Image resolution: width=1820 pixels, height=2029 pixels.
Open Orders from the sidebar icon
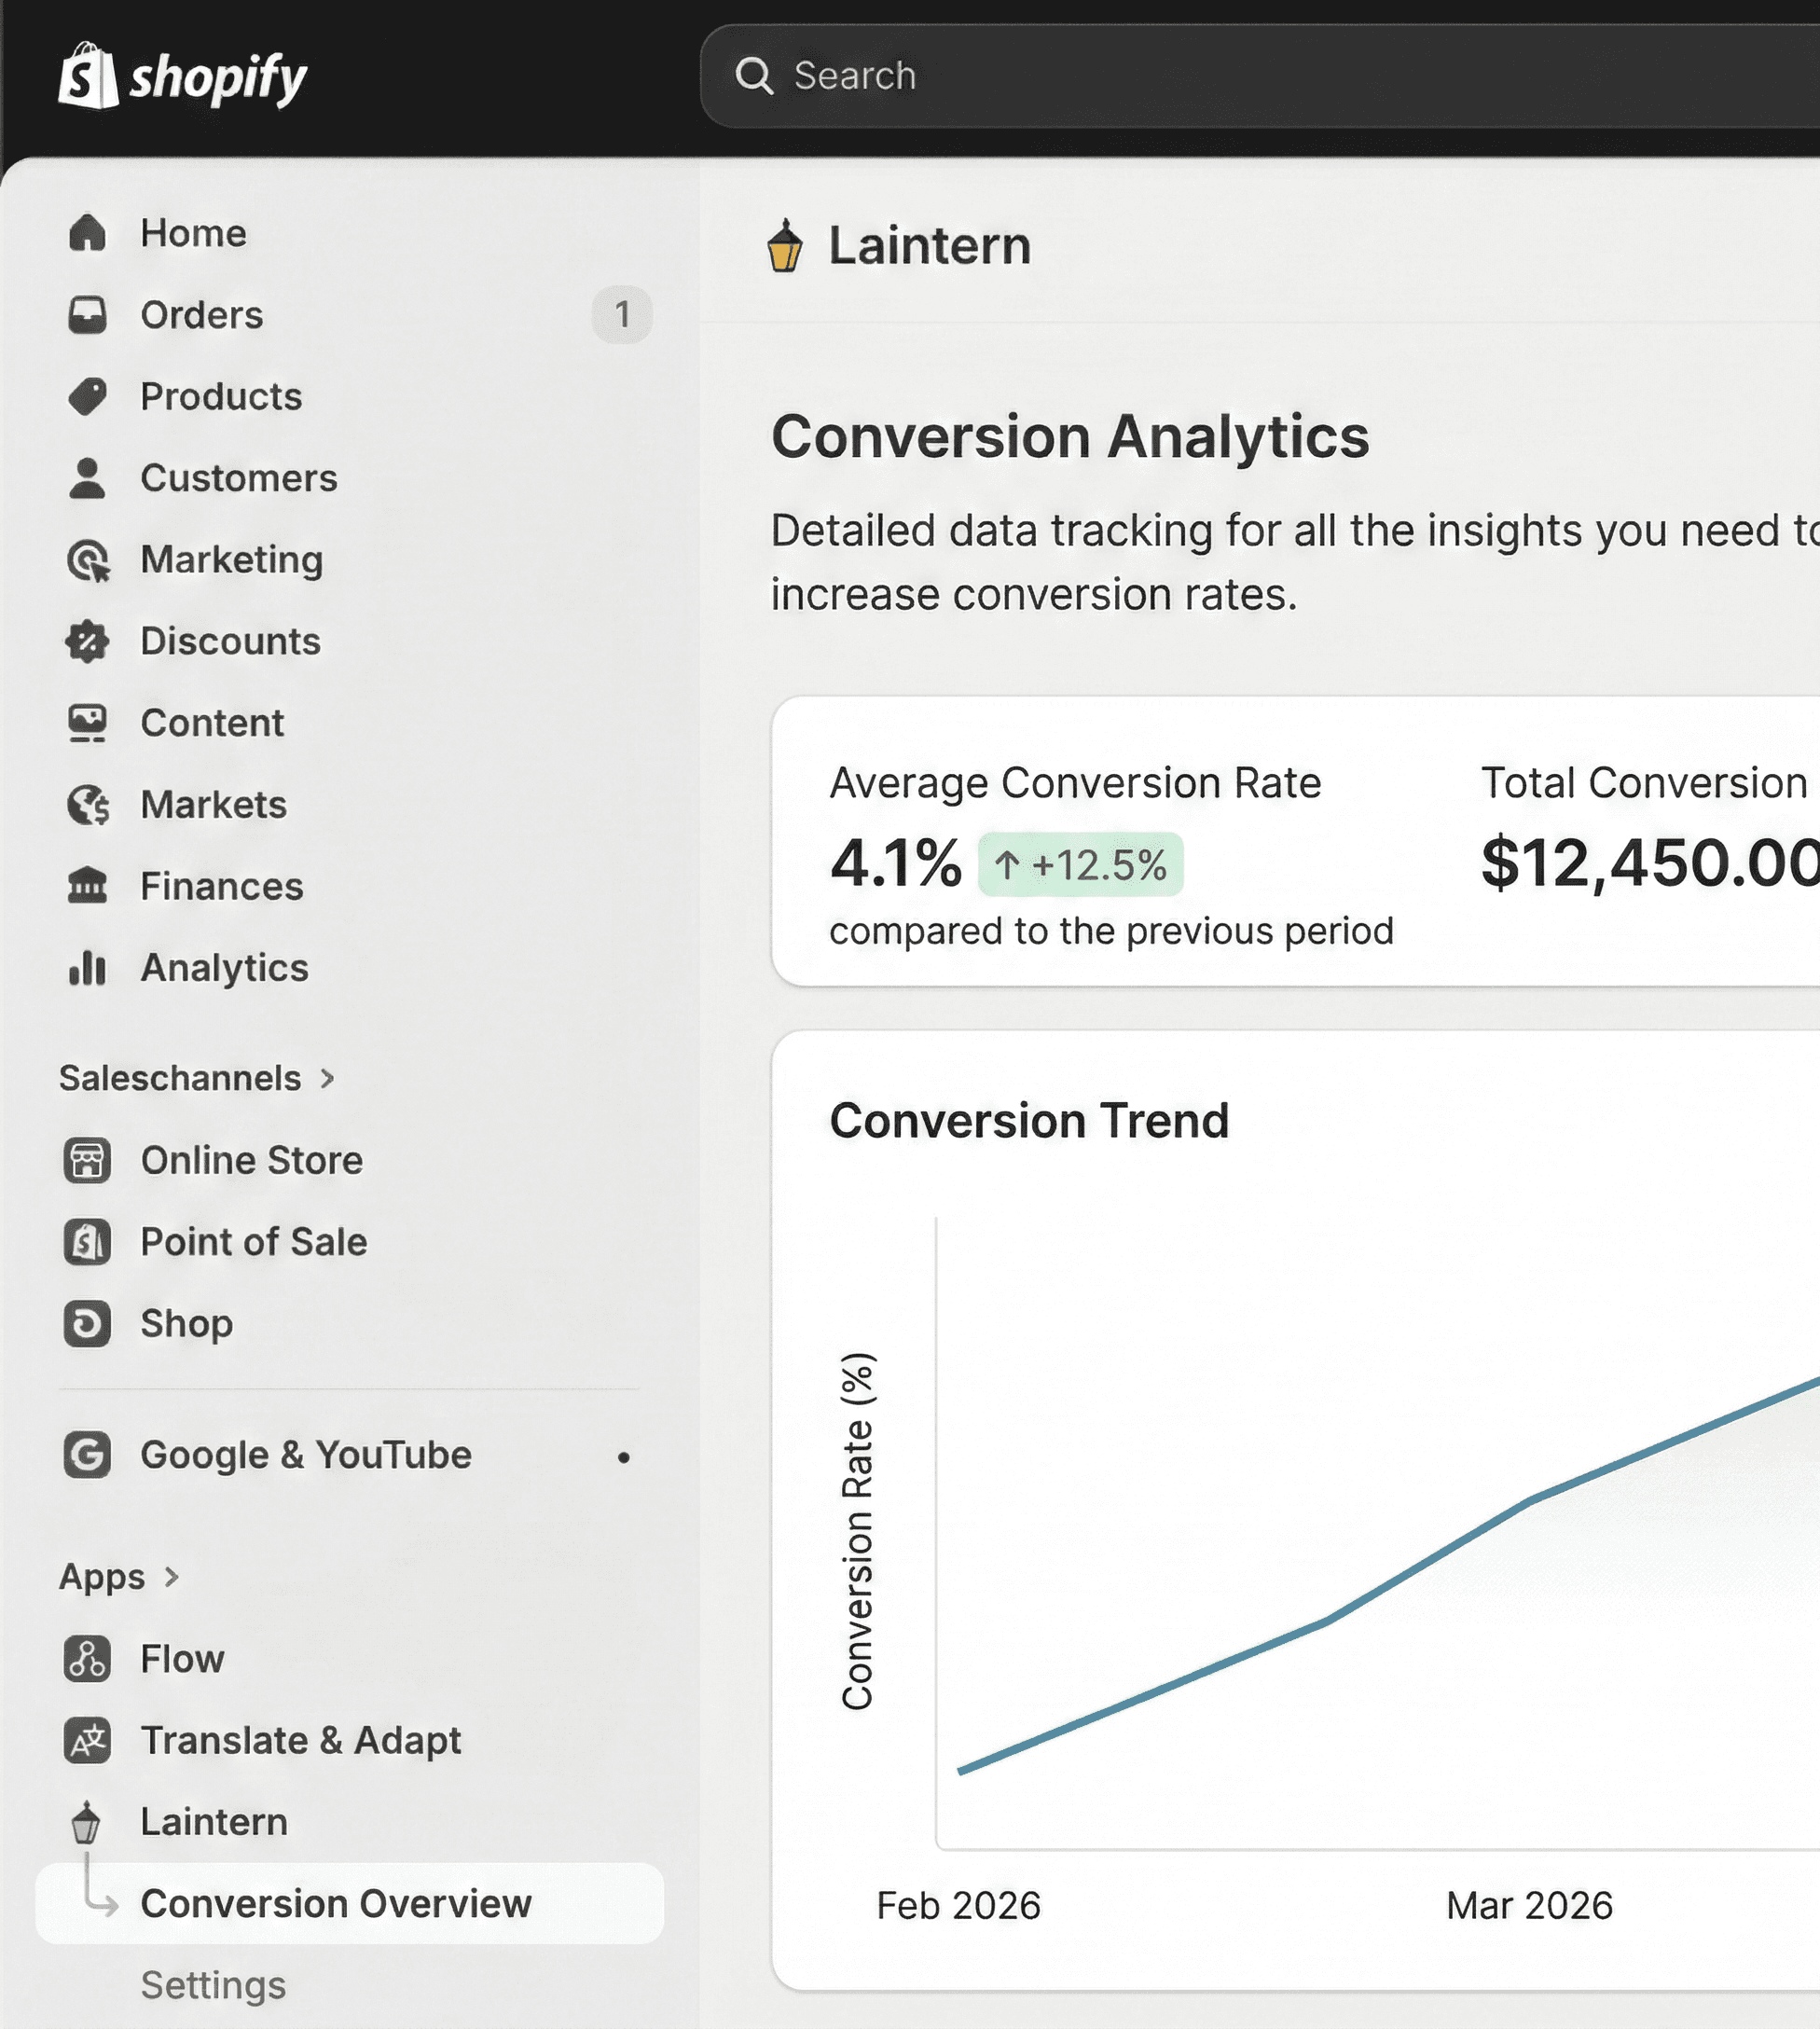click(88, 314)
